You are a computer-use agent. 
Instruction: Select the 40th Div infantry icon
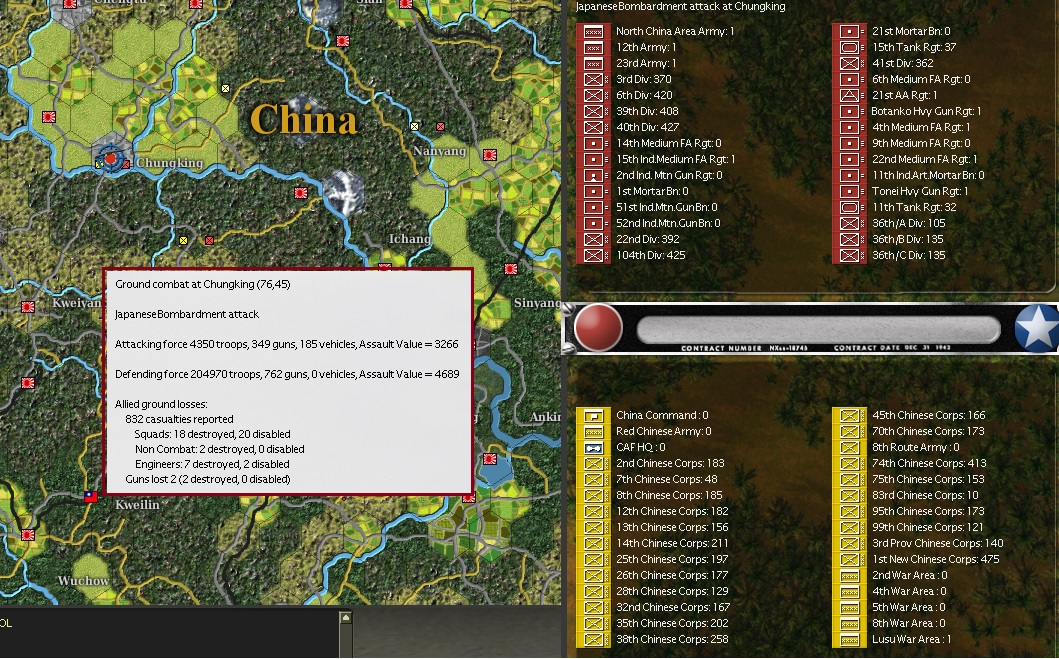click(x=593, y=127)
